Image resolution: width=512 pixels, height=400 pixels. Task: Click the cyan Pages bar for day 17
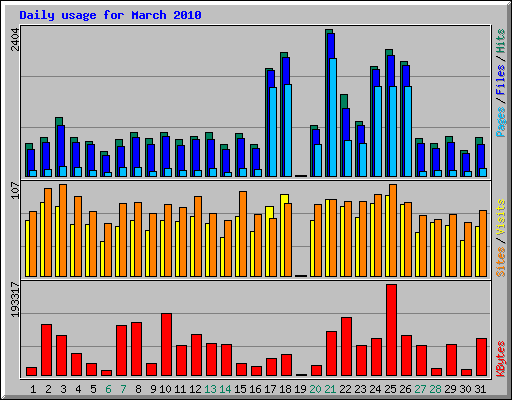coord(273,132)
